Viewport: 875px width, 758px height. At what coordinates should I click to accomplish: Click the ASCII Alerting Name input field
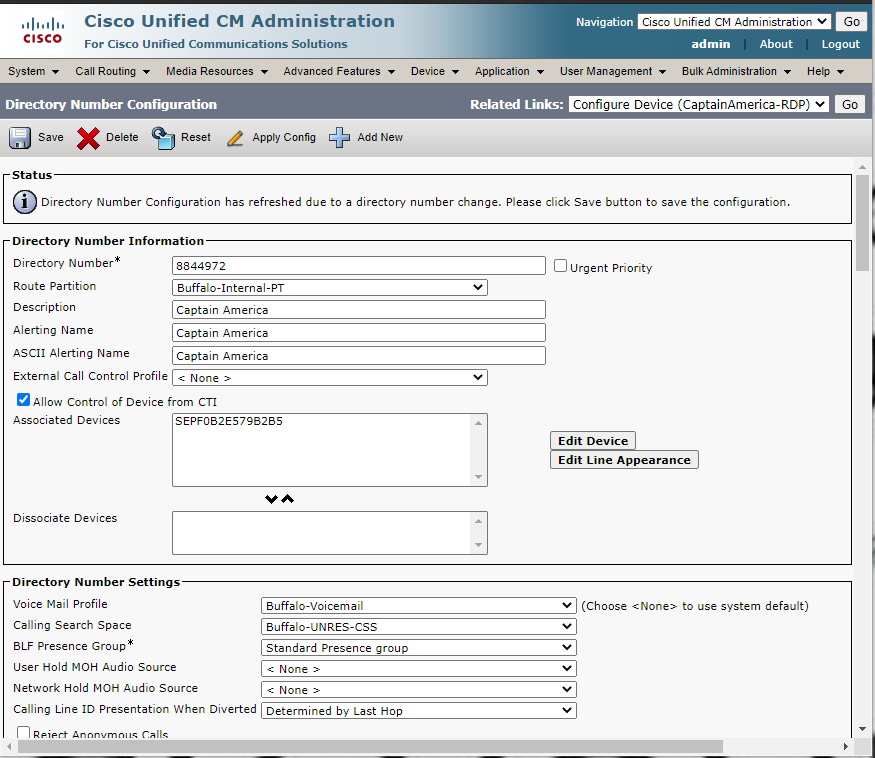[359, 356]
